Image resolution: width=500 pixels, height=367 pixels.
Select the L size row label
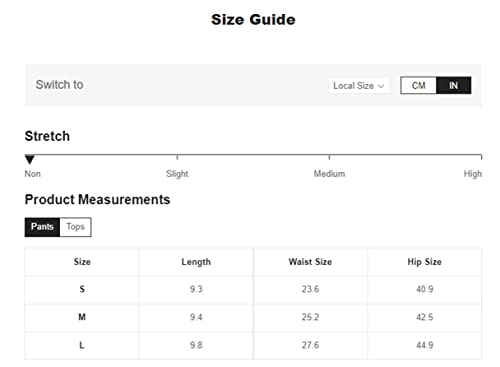(x=82, y=345)
